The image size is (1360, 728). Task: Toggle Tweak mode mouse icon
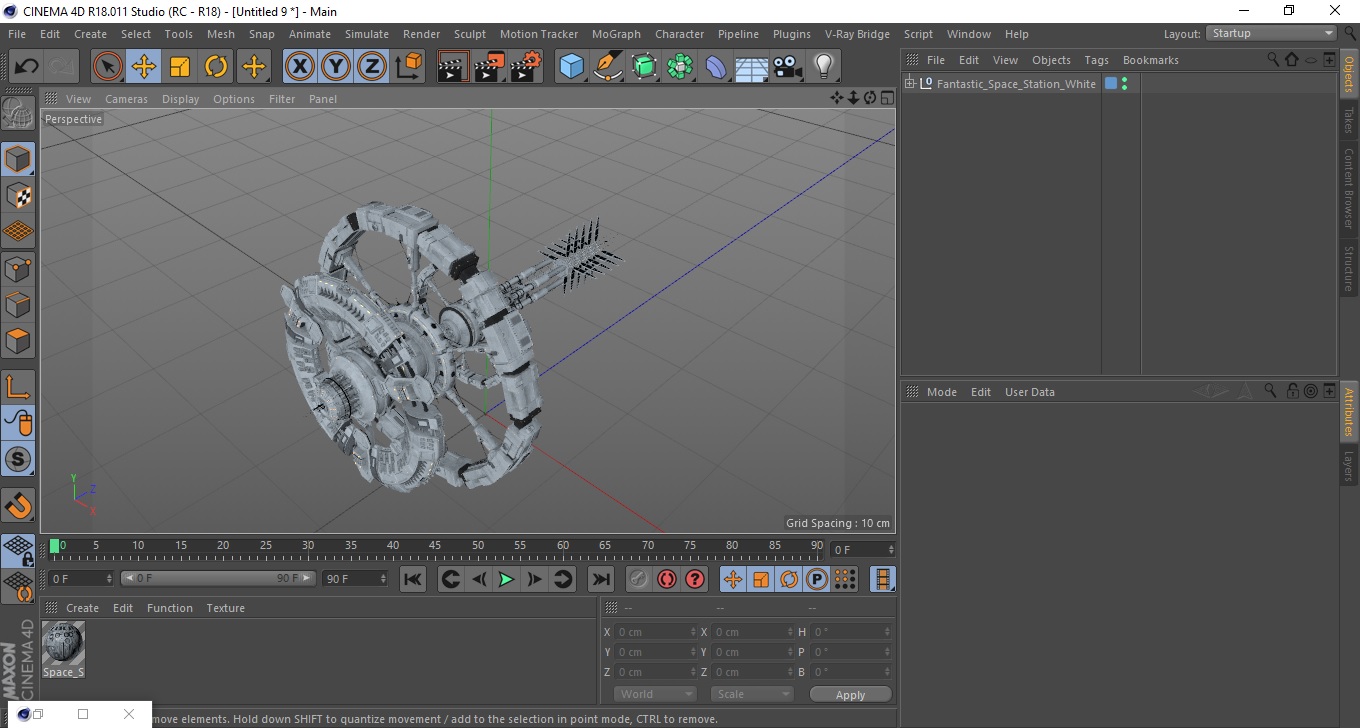(x=18, y=423)
